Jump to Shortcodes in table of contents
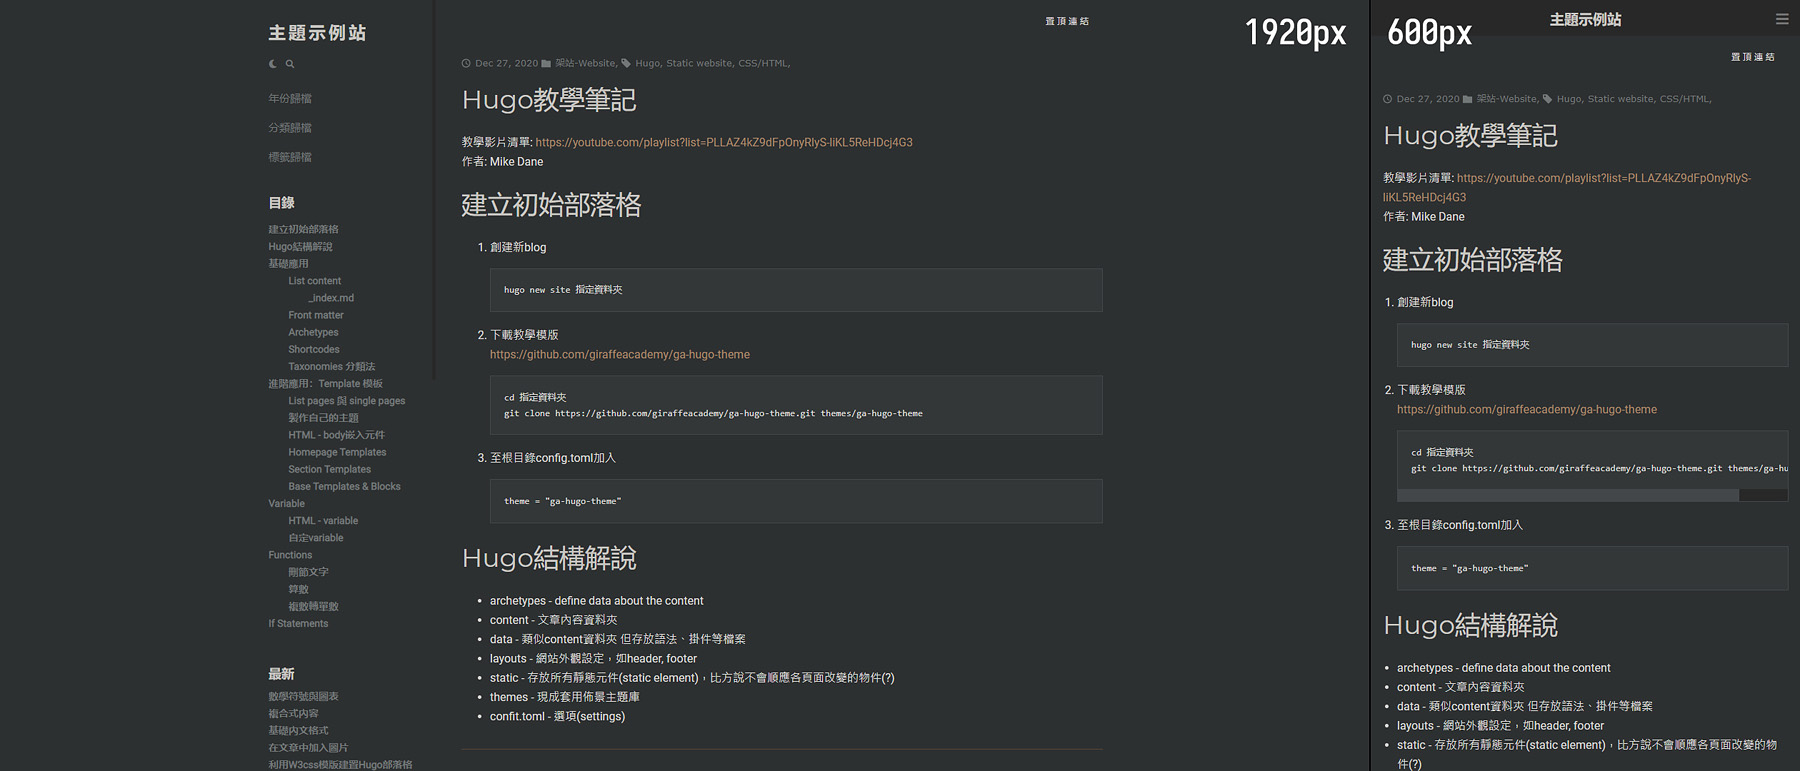 (x=314, y=349)
